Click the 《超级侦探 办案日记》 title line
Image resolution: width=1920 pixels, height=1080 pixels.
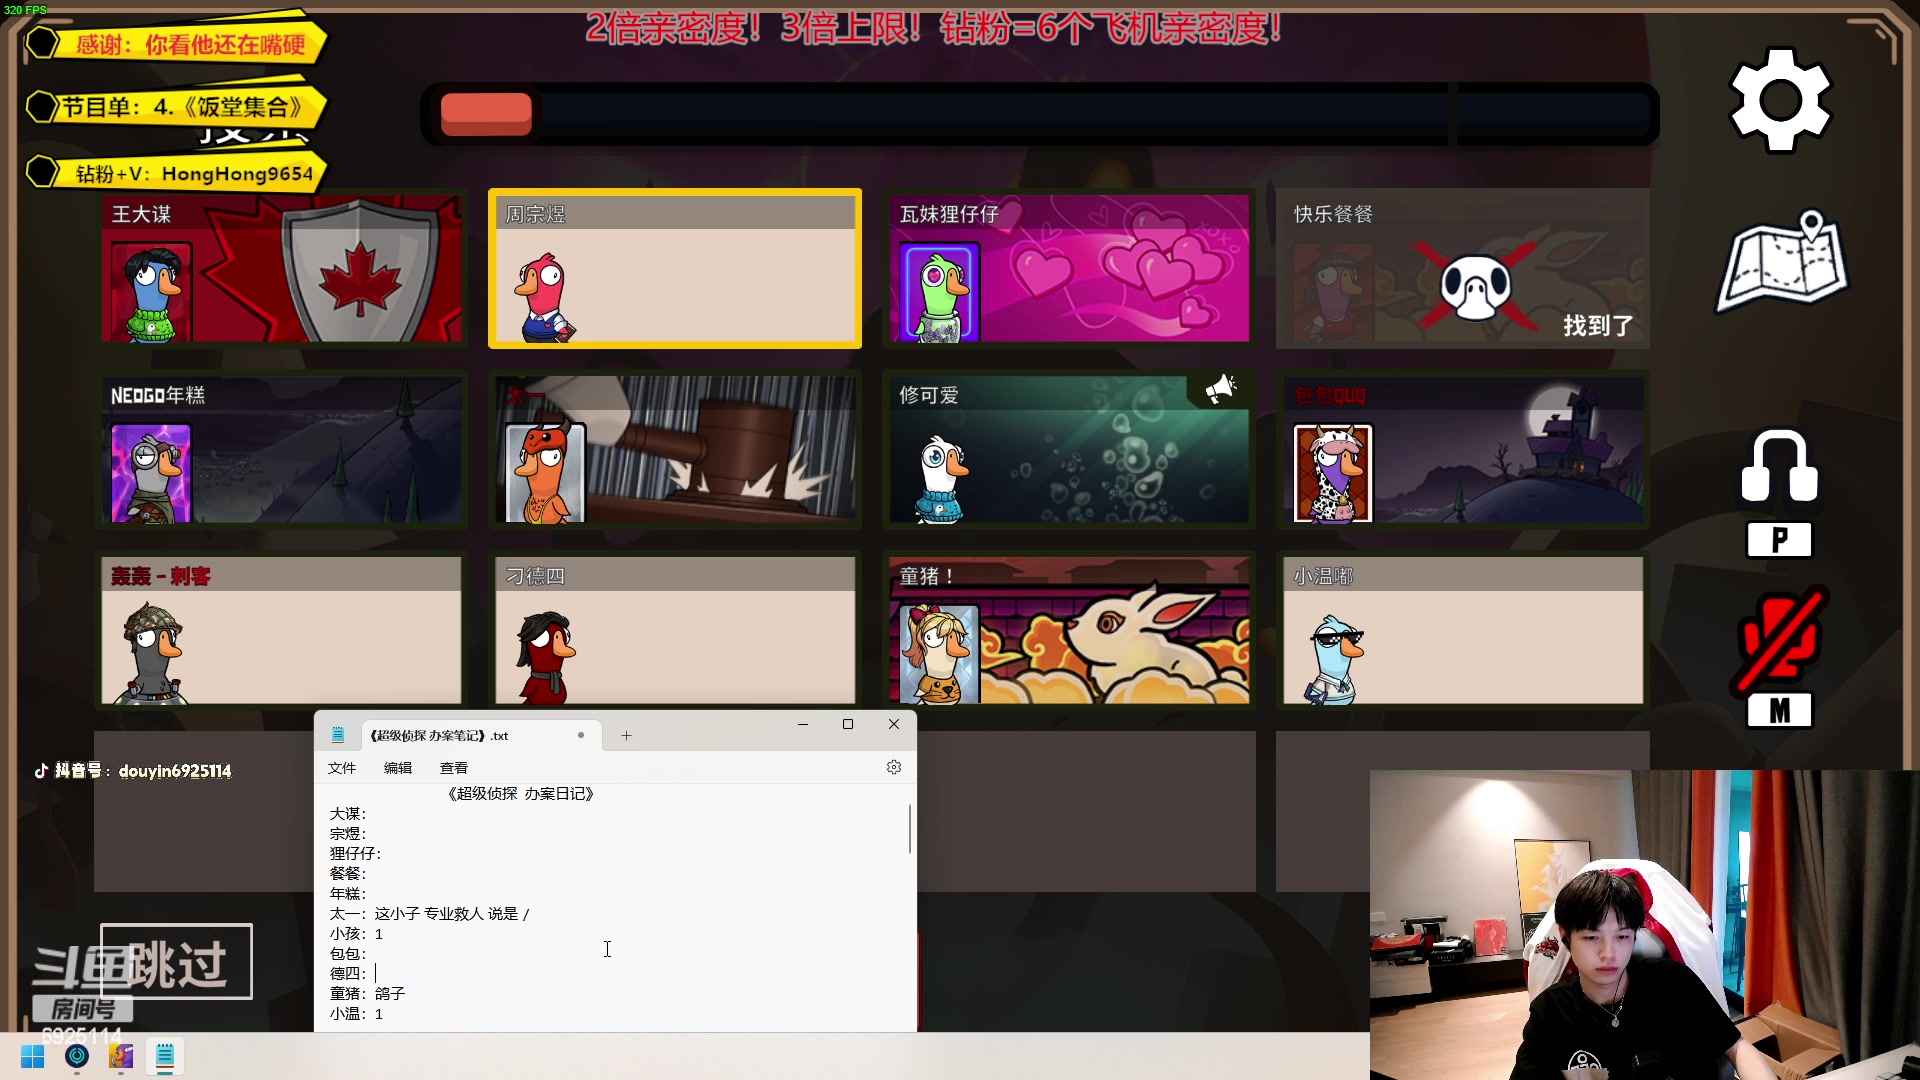[x=521, y=794]
